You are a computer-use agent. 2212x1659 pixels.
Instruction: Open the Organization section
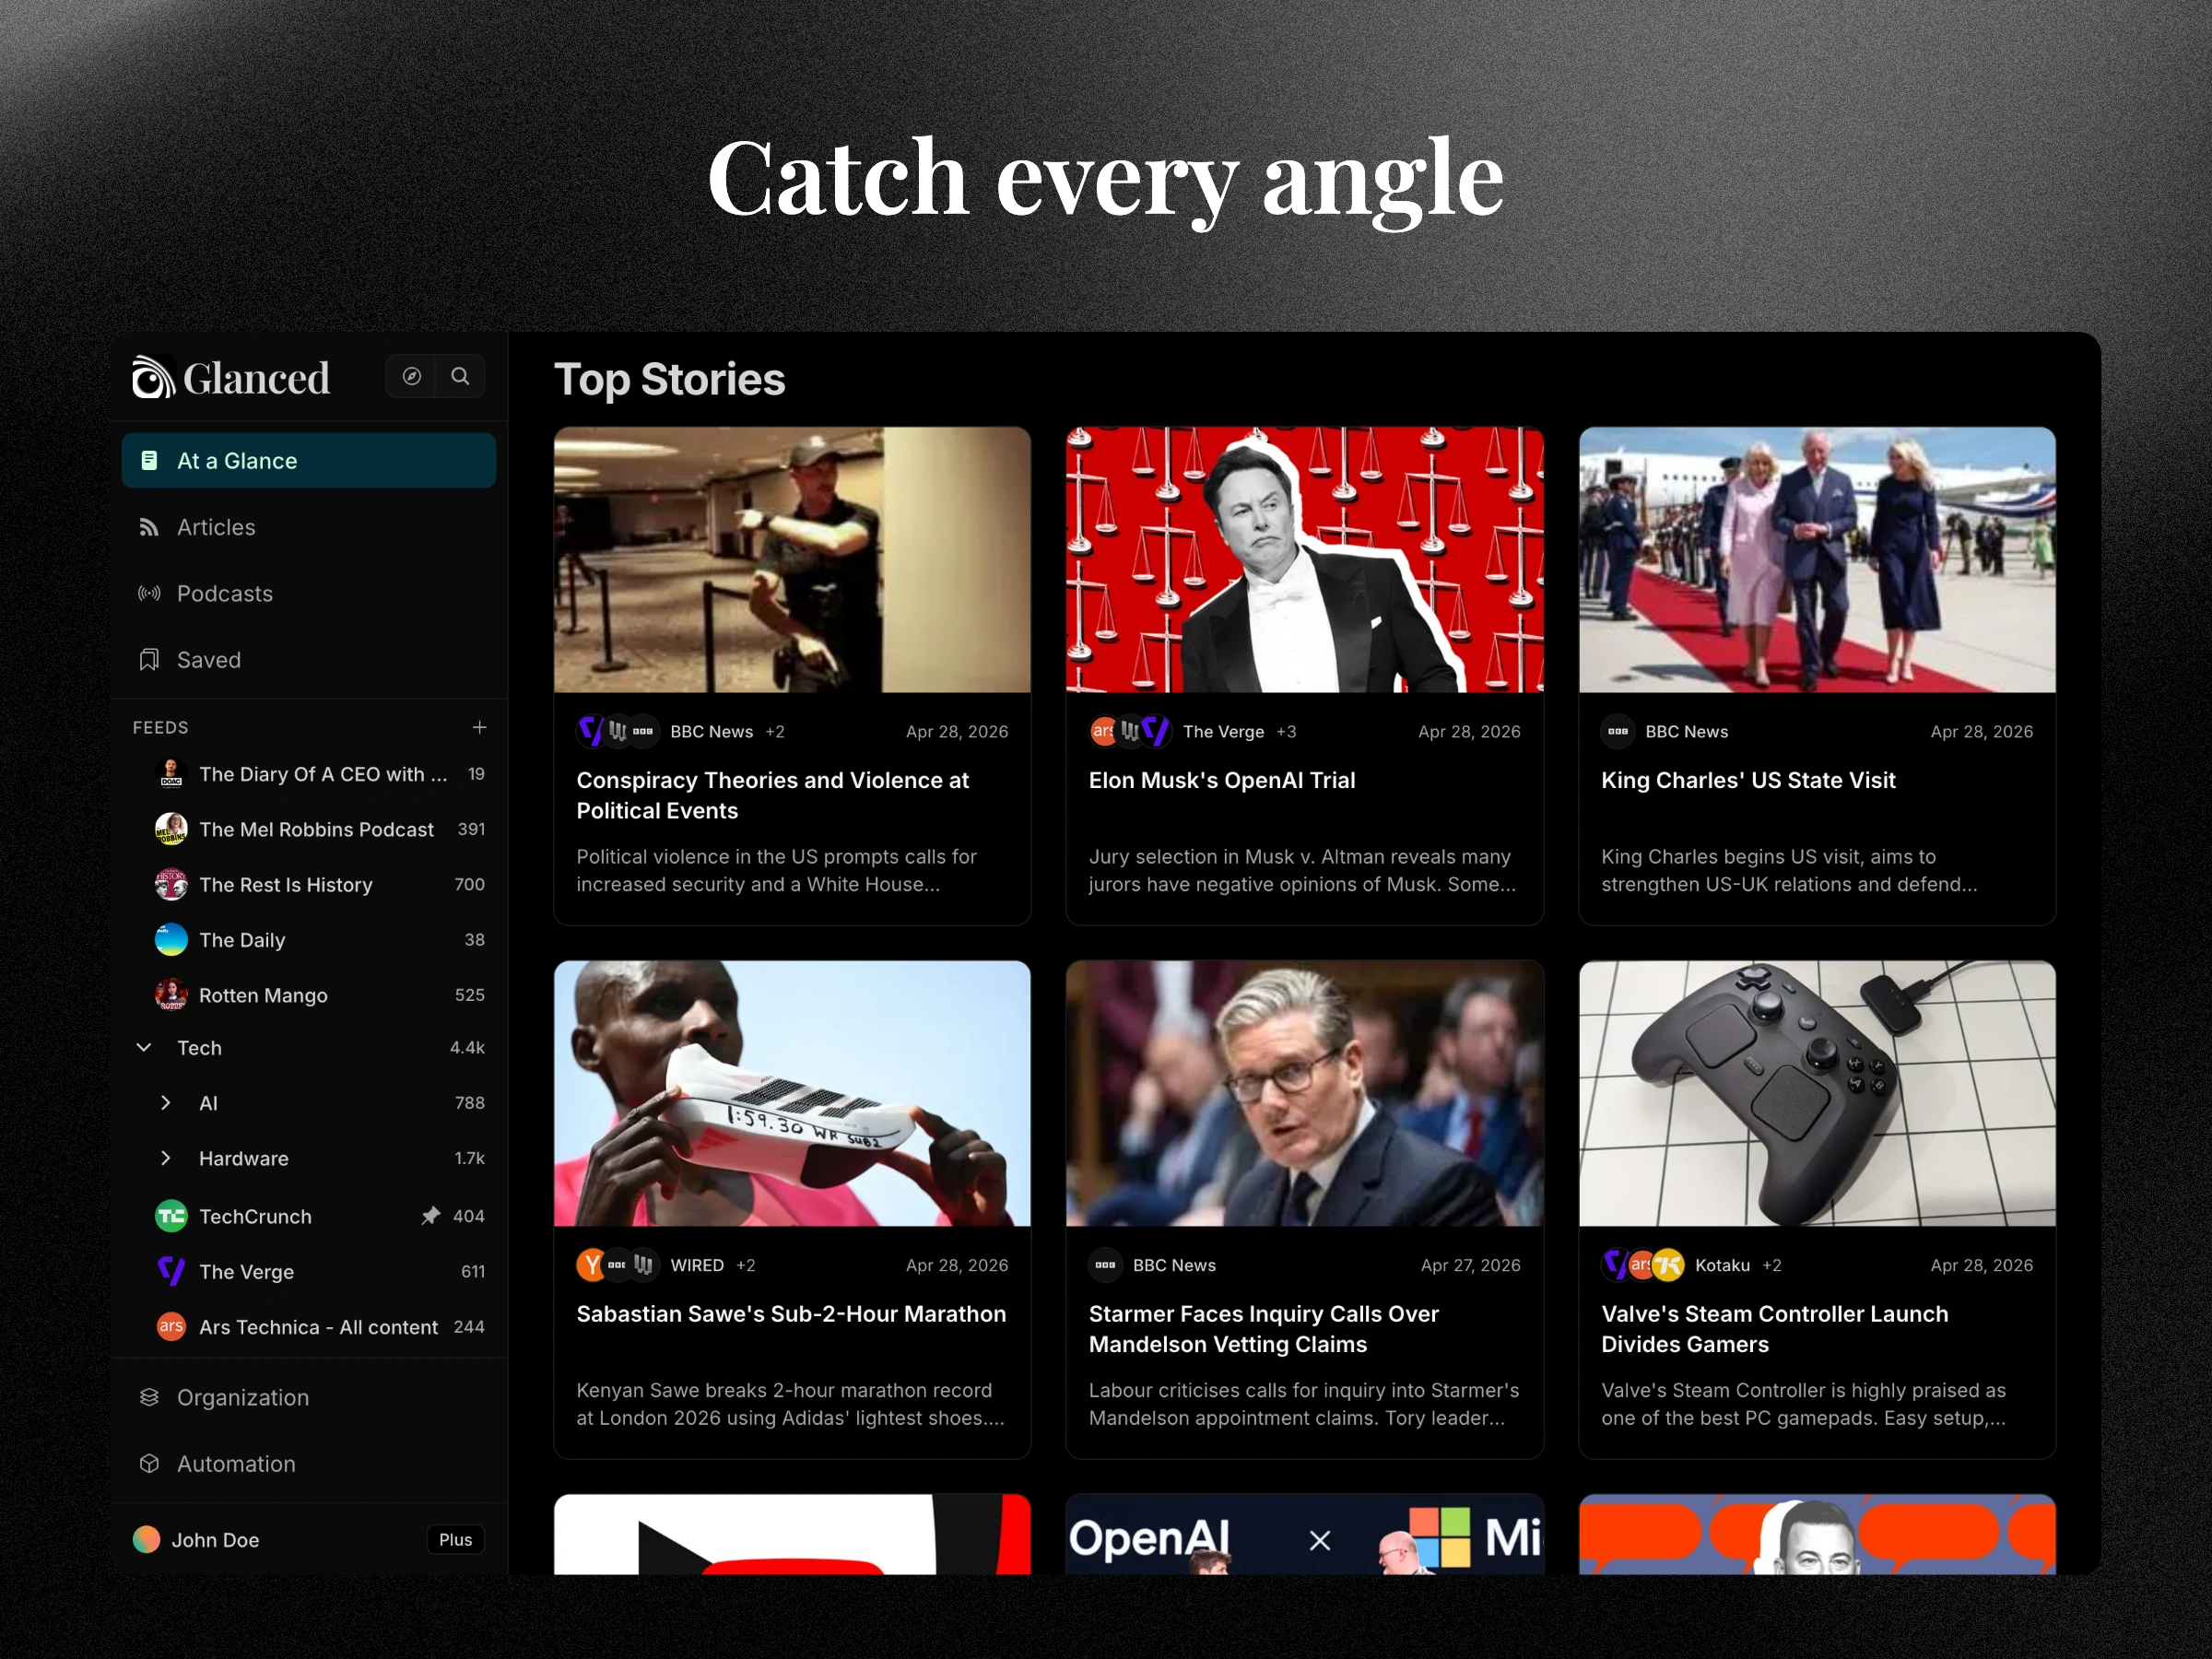tap(309, 1397)
